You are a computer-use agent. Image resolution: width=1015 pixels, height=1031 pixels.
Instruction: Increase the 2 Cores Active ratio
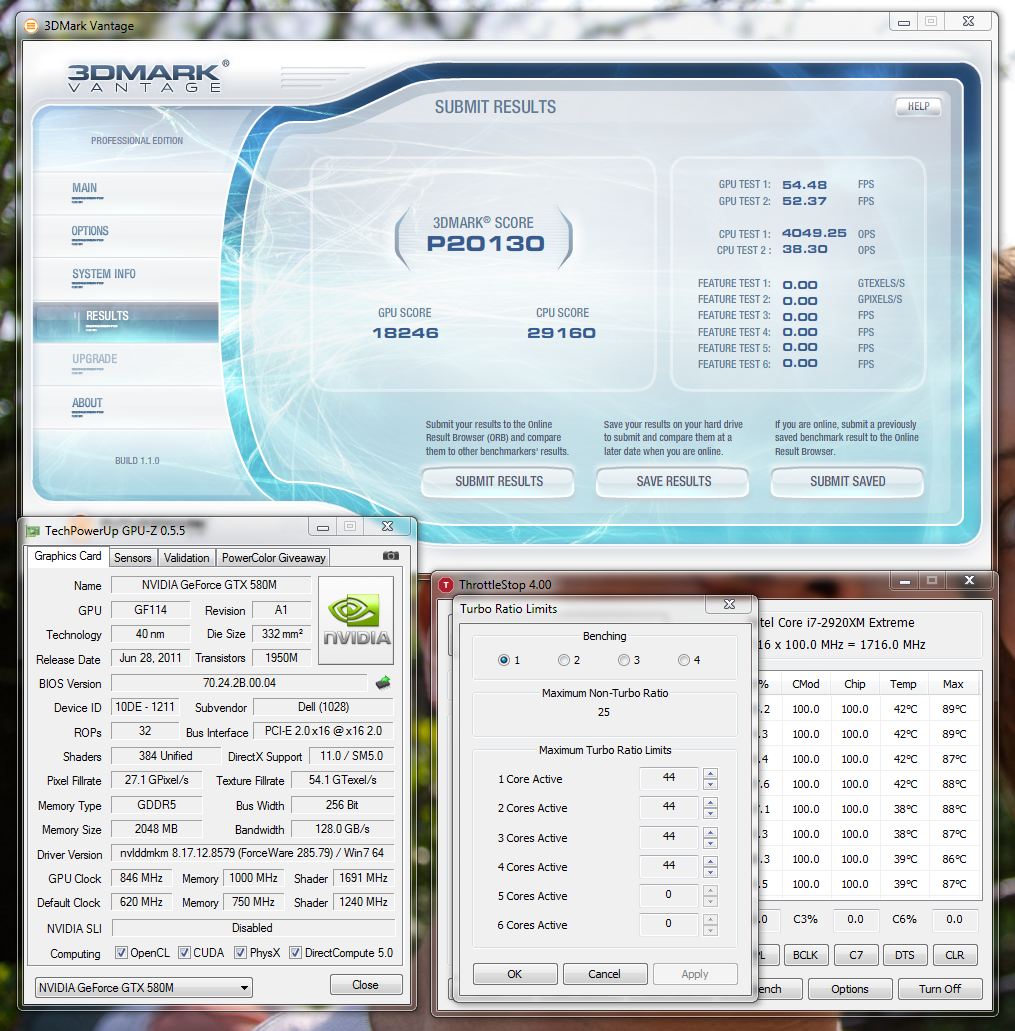point(710,802)
